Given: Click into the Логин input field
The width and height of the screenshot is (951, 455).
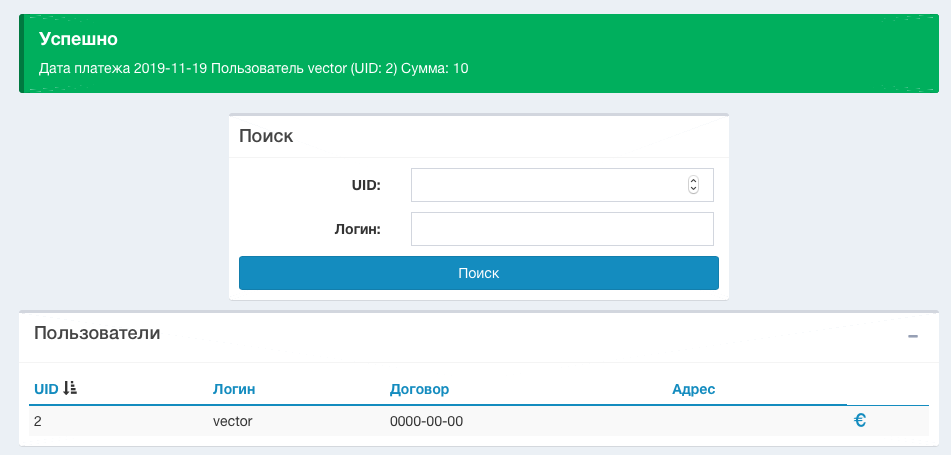Looking at the screenshot, I should point(562,229).
